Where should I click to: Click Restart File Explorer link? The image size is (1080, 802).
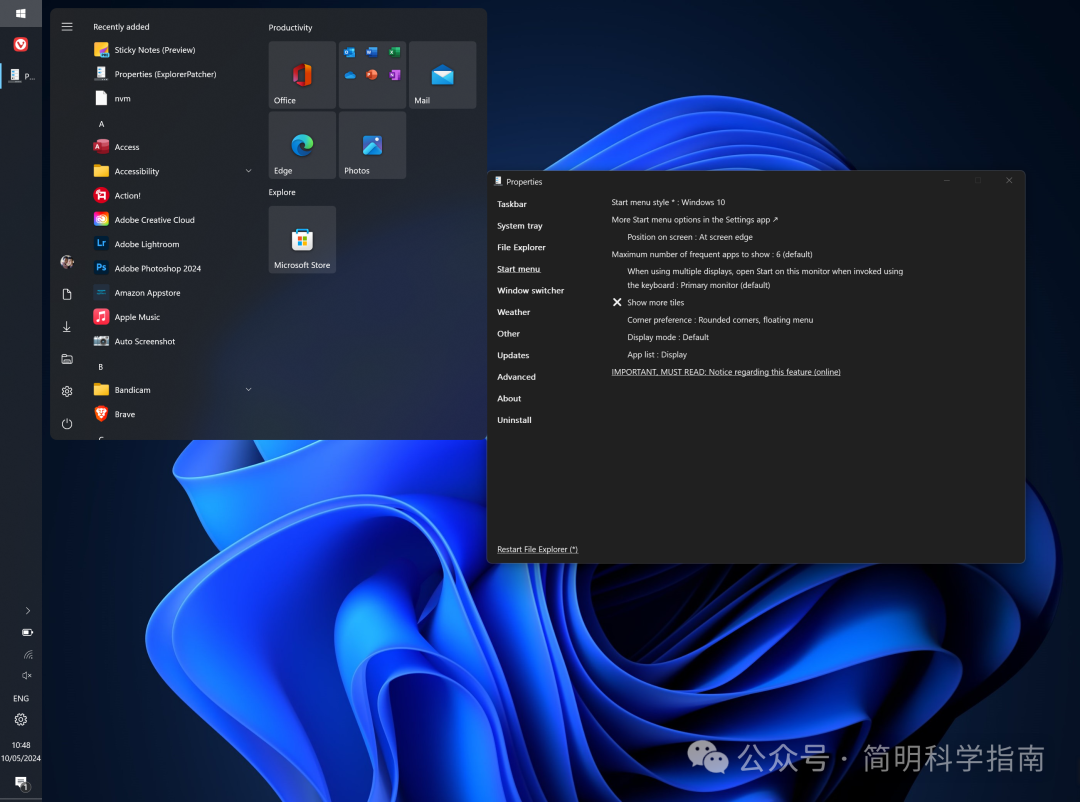[x=537, y=550]
